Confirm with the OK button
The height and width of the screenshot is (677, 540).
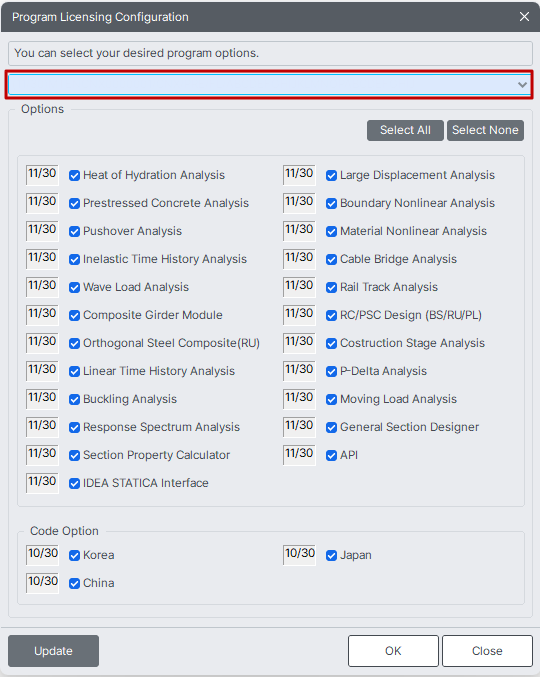coord(393,651)
